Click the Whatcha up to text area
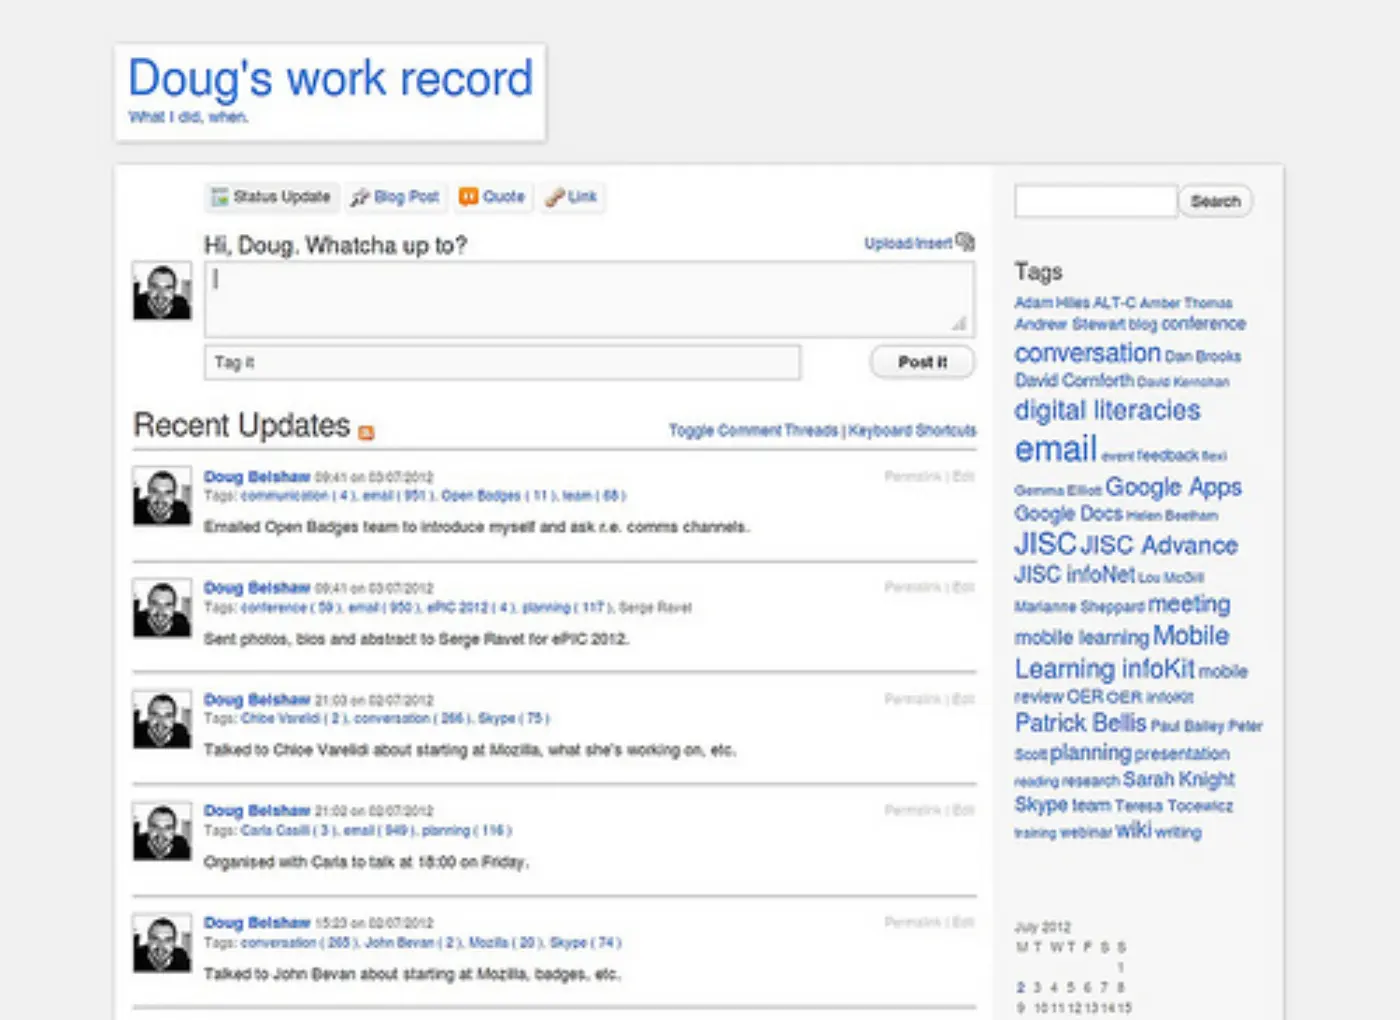 589,299
